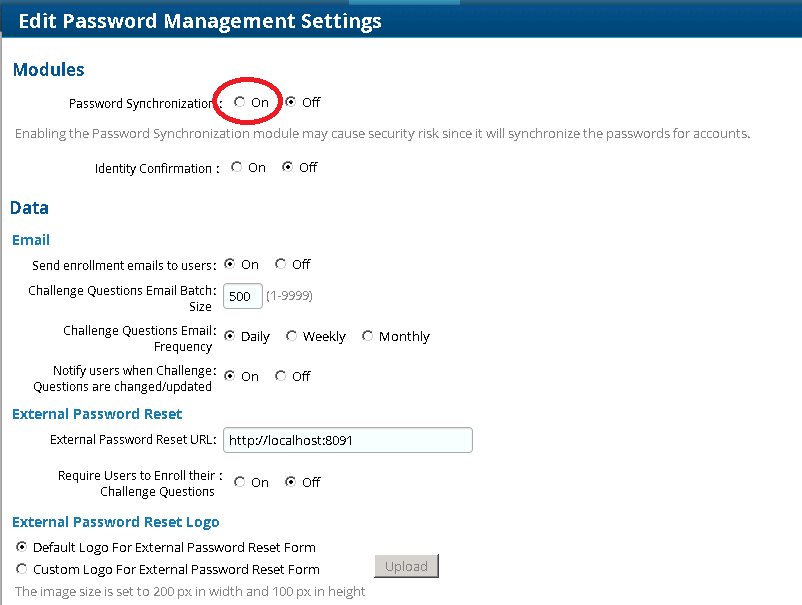Disable enrollment emails to users

281,264
